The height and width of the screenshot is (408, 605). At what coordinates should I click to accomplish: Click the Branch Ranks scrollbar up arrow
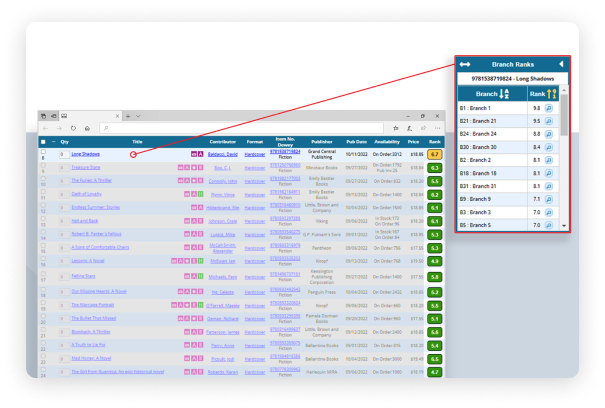click(564, 90)
